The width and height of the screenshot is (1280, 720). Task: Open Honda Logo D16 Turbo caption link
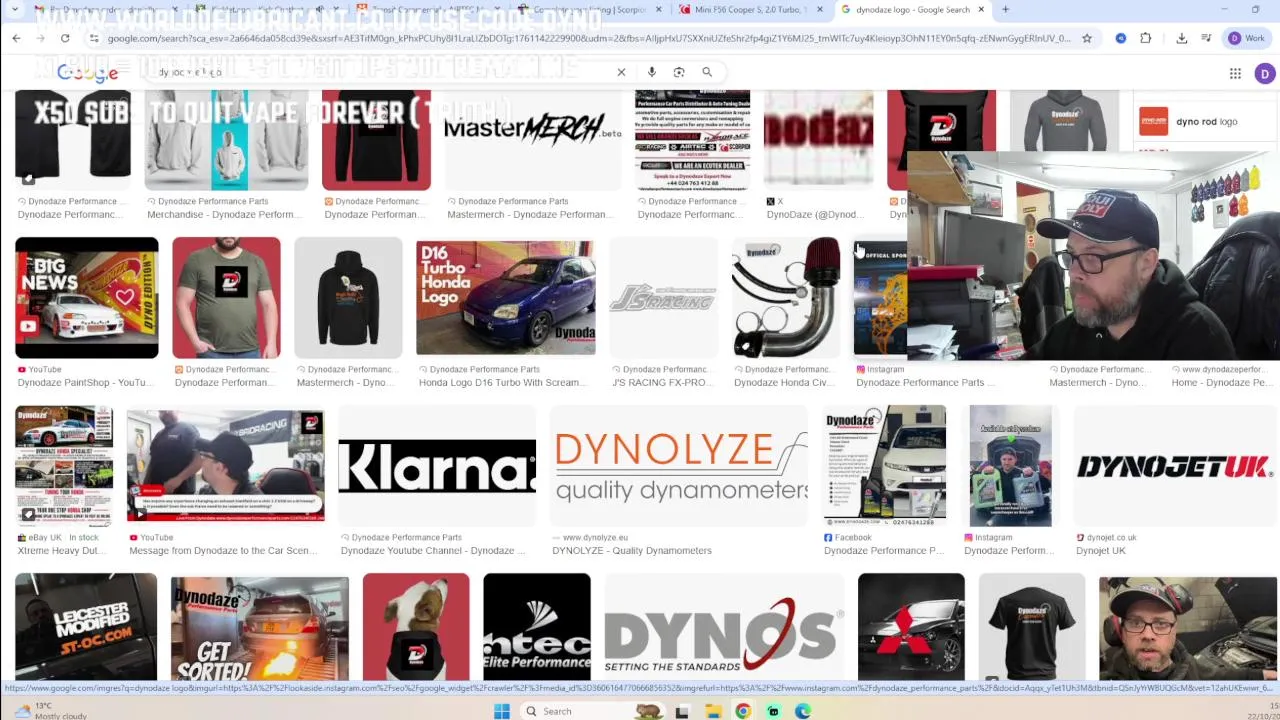pos(502,382)
